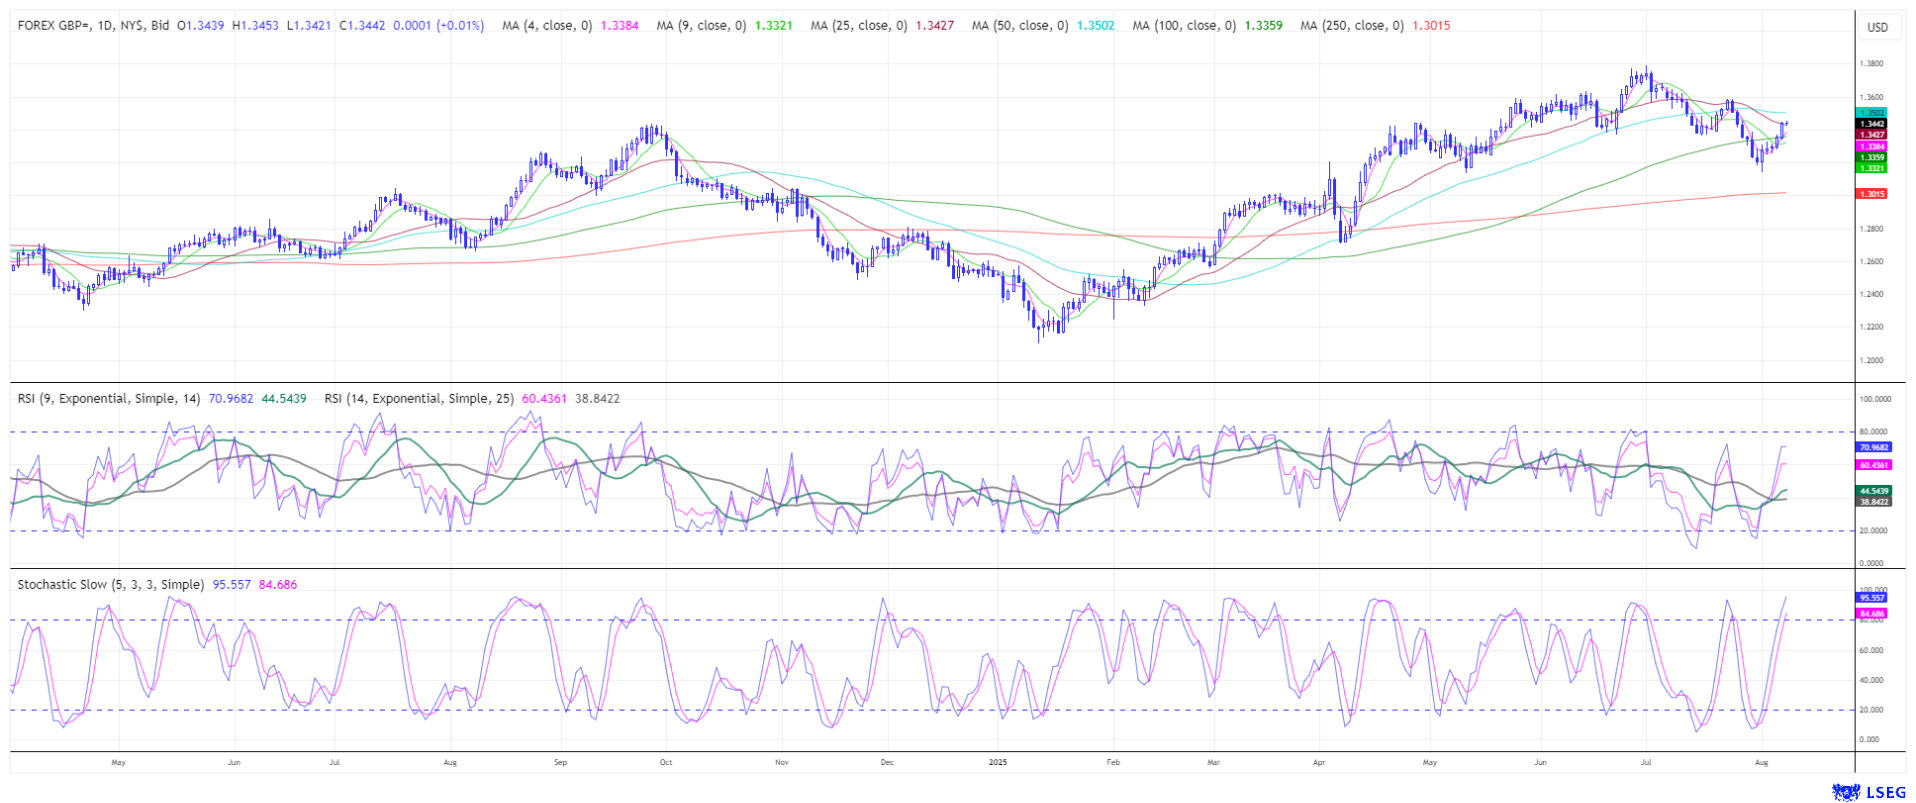Select the FOREX GBP= symbol title
The width and height of the screenshot is (1916, 803).
point(93,25)
